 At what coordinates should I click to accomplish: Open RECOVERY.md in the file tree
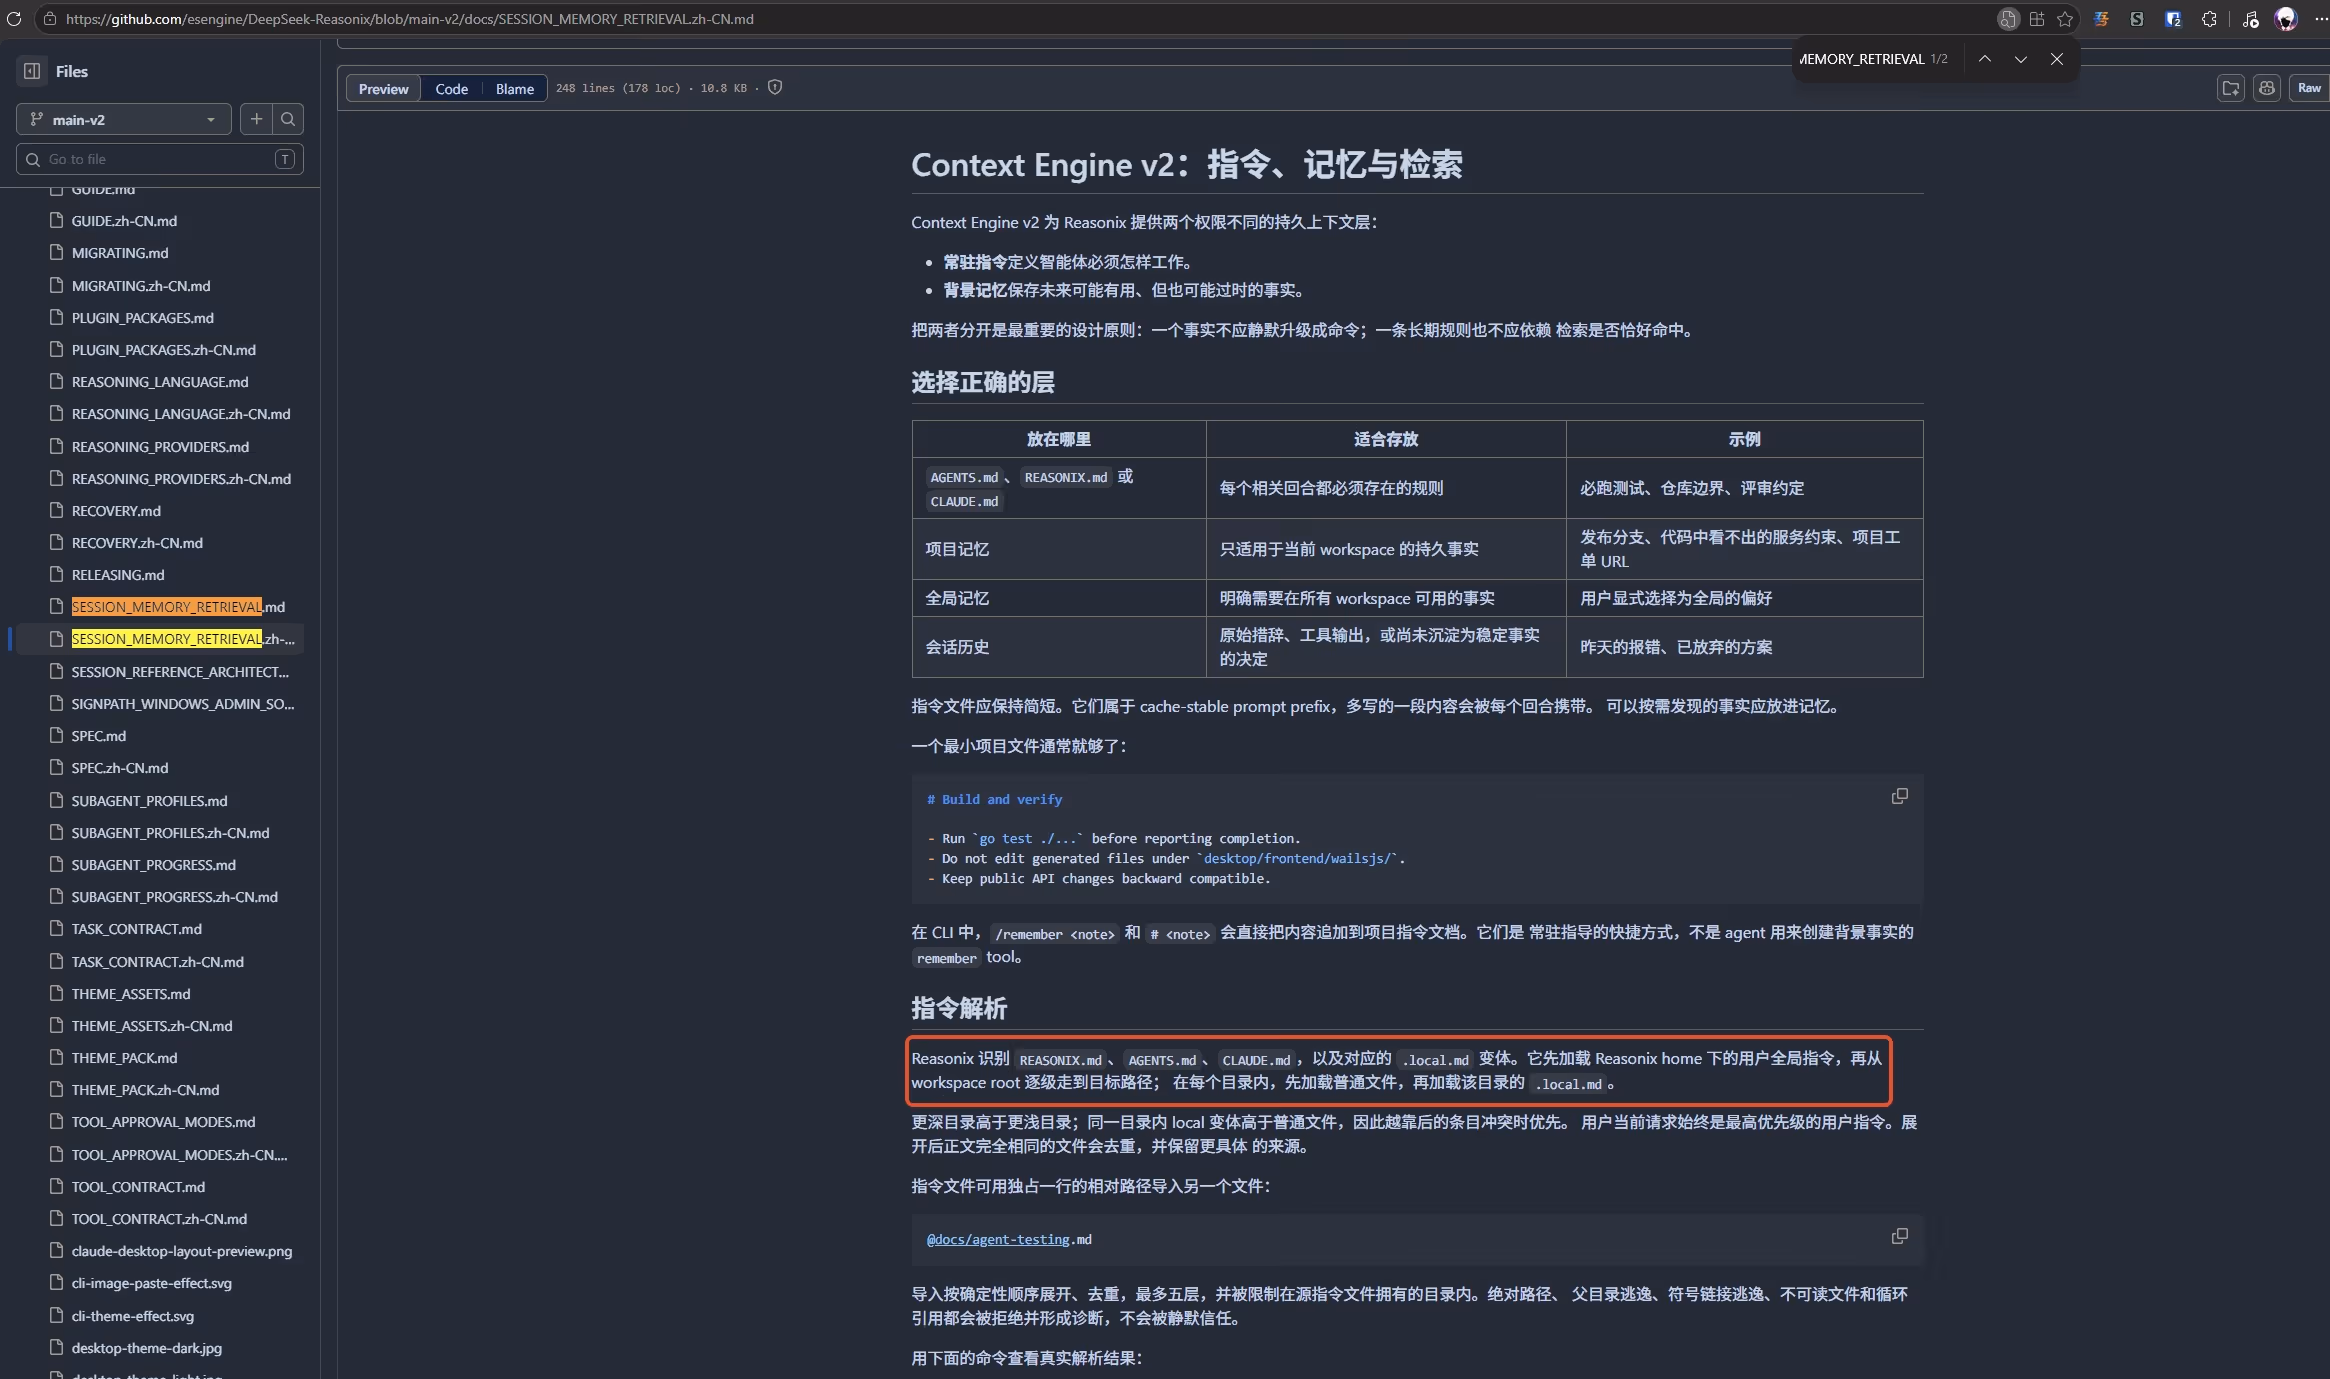coord(116,511)
